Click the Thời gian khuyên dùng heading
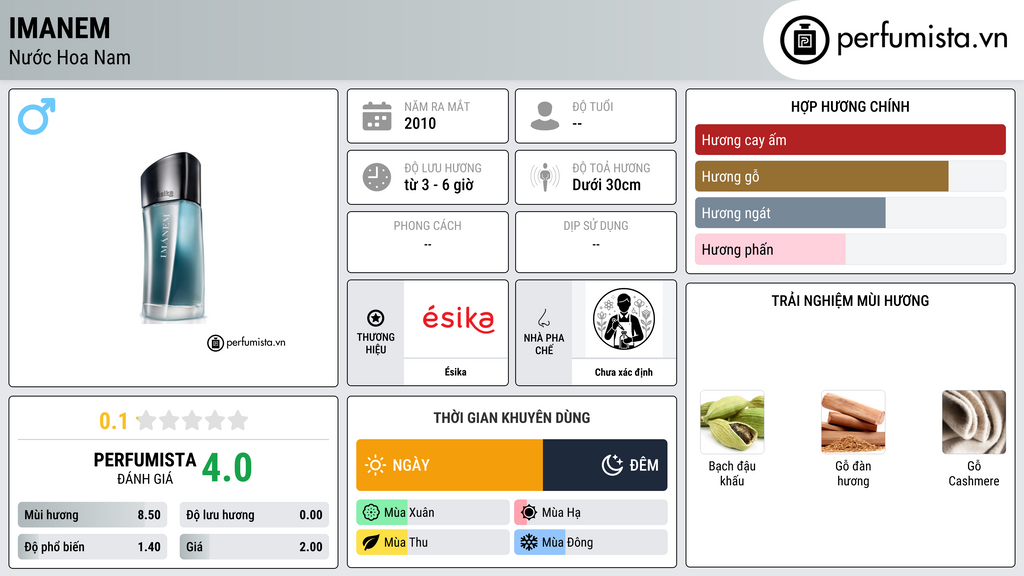The height and width of the screenshot is (576, 1024). [512, 418]
